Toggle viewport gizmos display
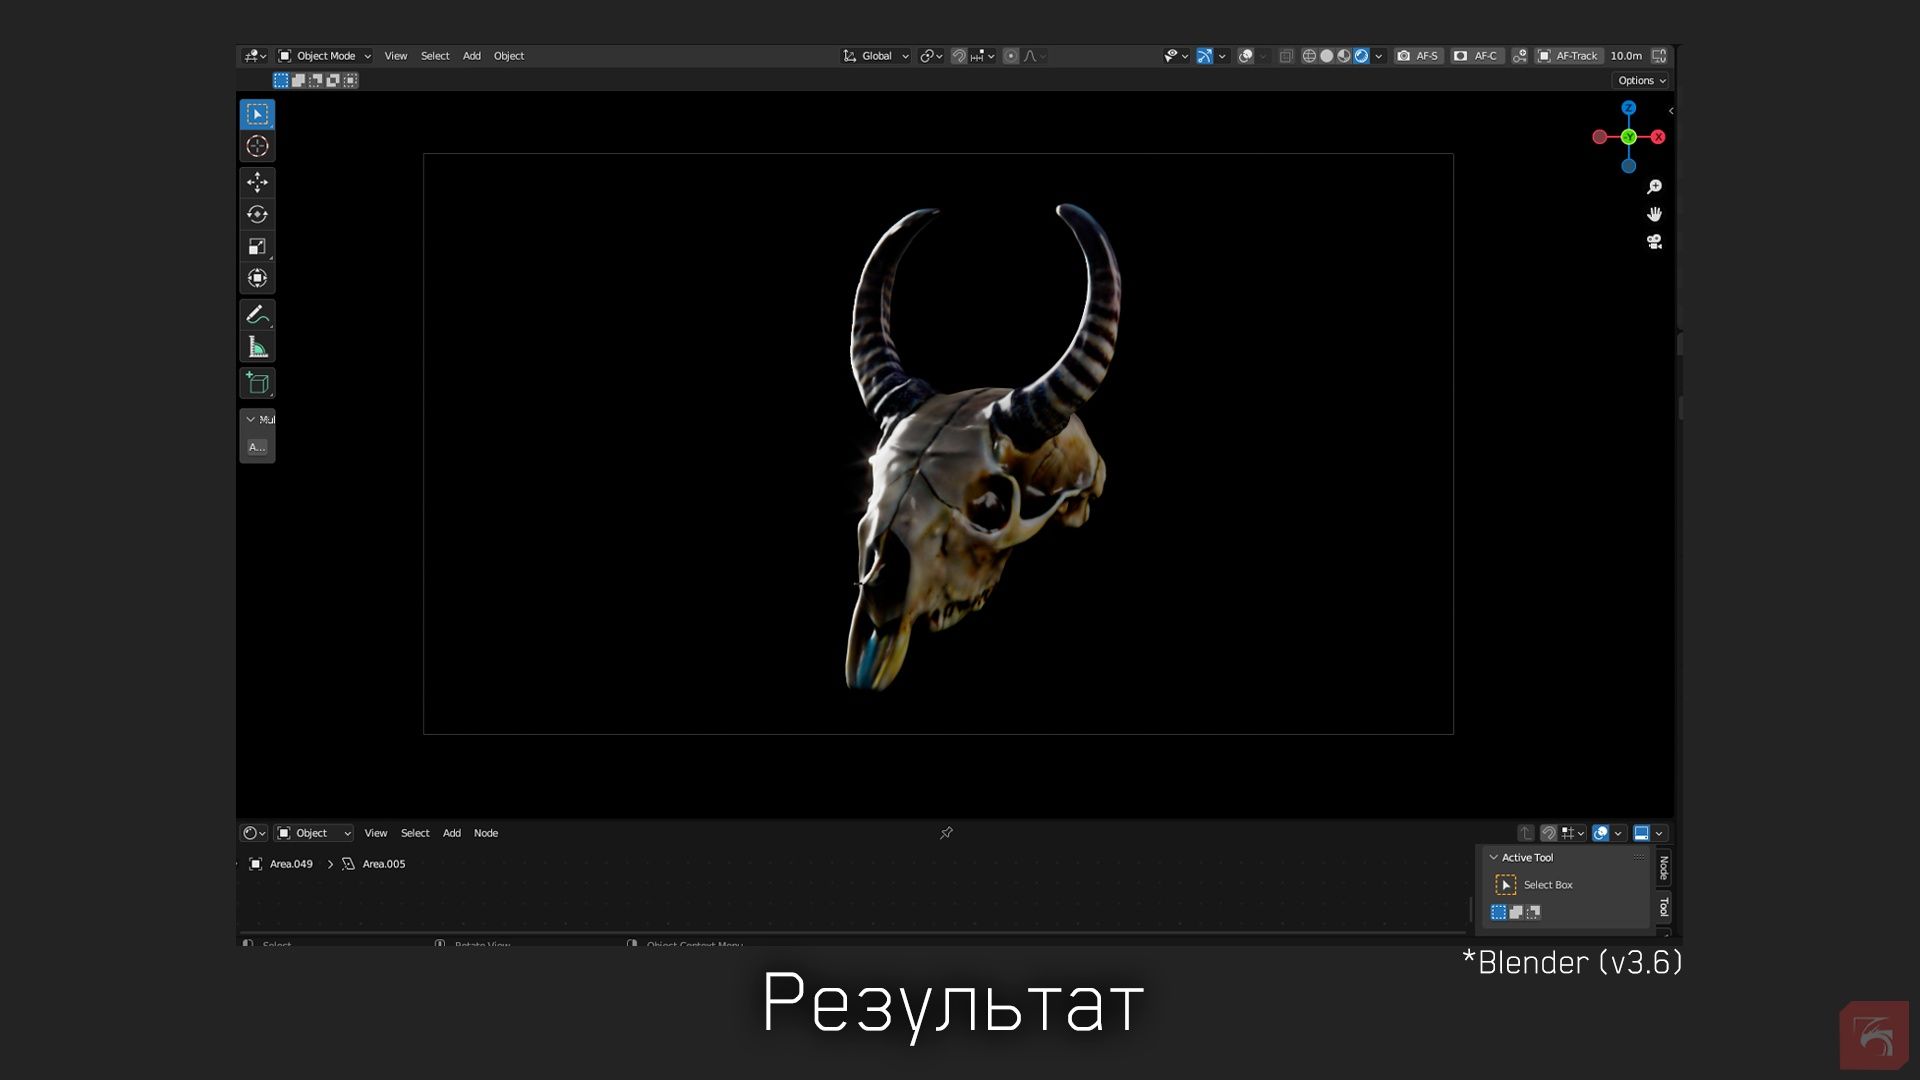 [1204, 56]
